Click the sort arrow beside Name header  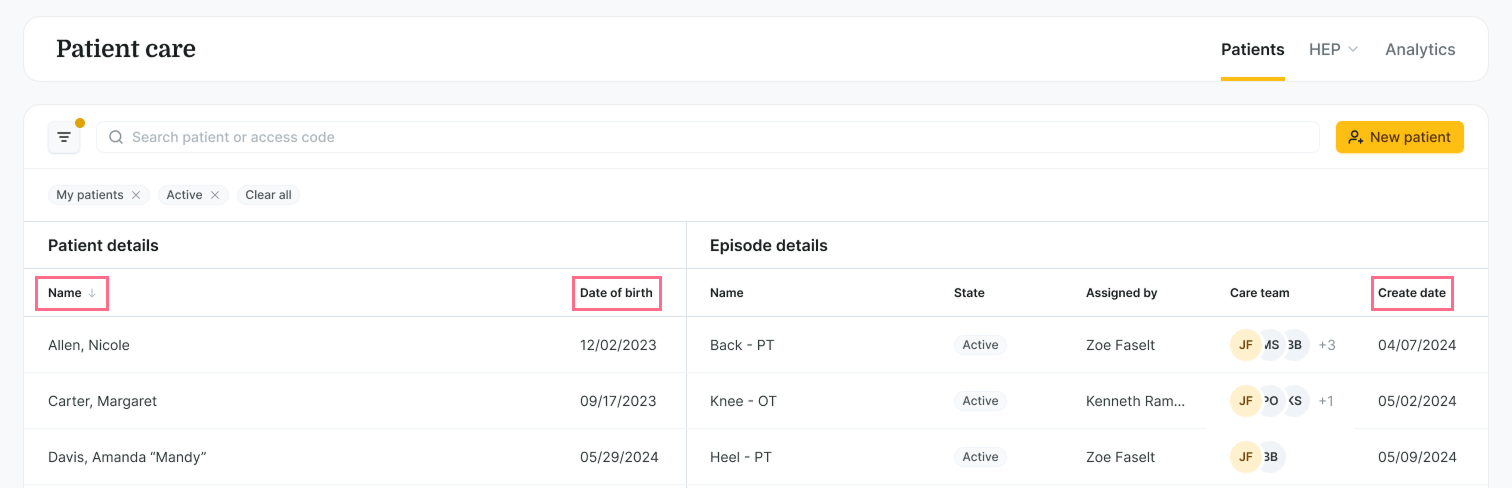coord(92,293)
